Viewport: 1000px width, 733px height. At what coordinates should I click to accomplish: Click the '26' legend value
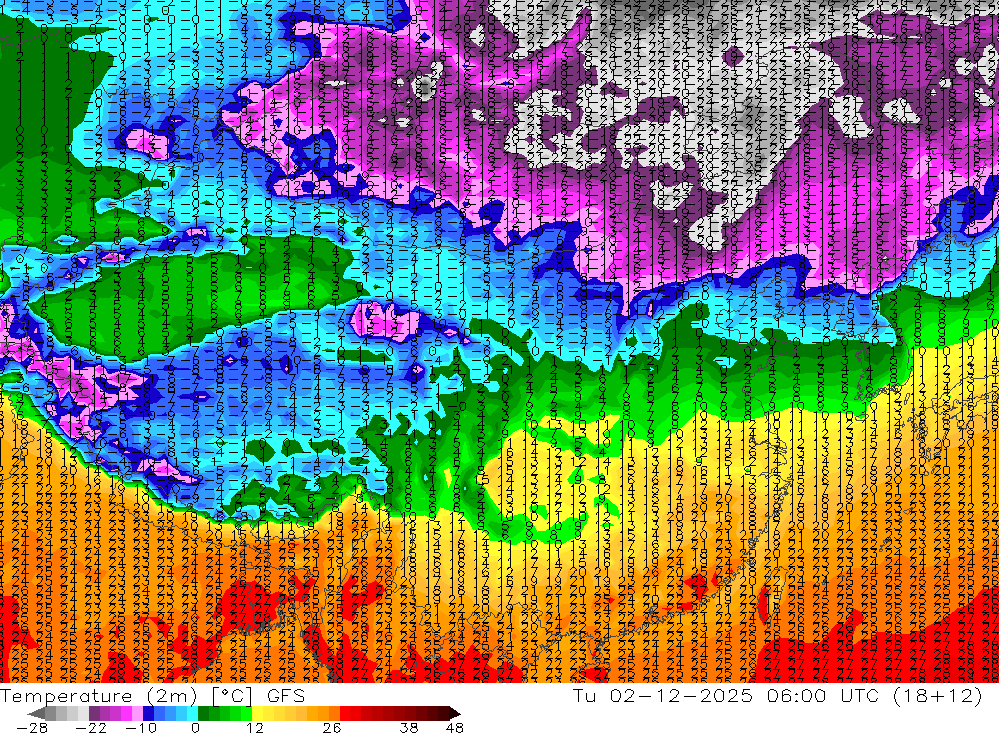point(332,728)
